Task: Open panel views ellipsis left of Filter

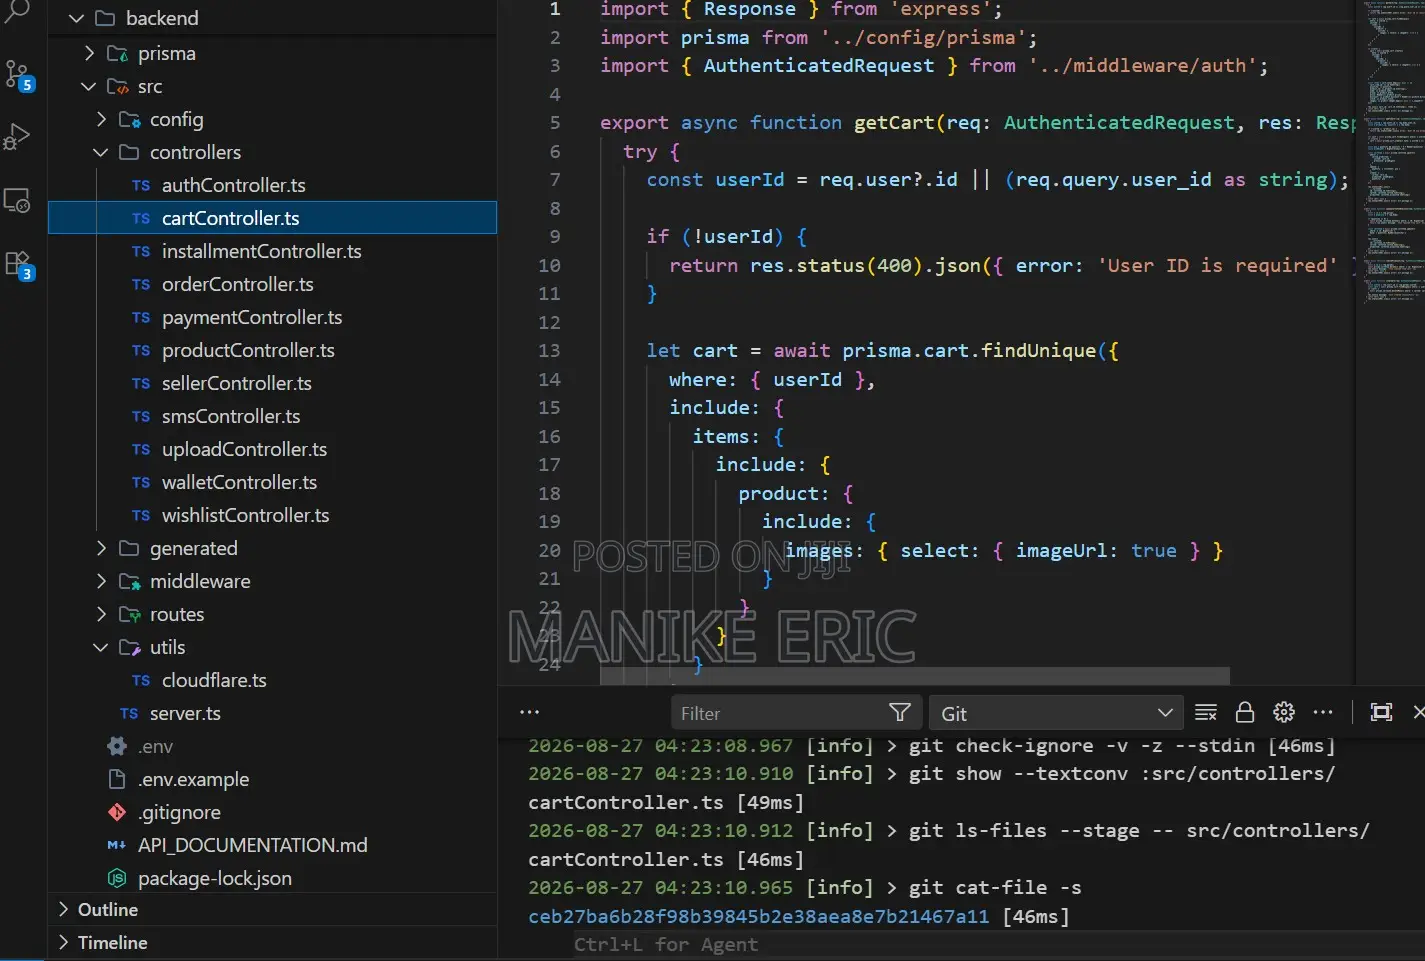Action: click(x=530, y=713)
